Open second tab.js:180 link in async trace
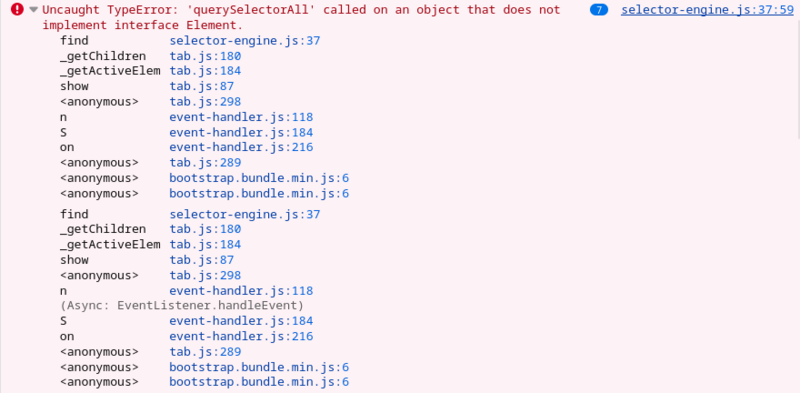 [205, 229]
